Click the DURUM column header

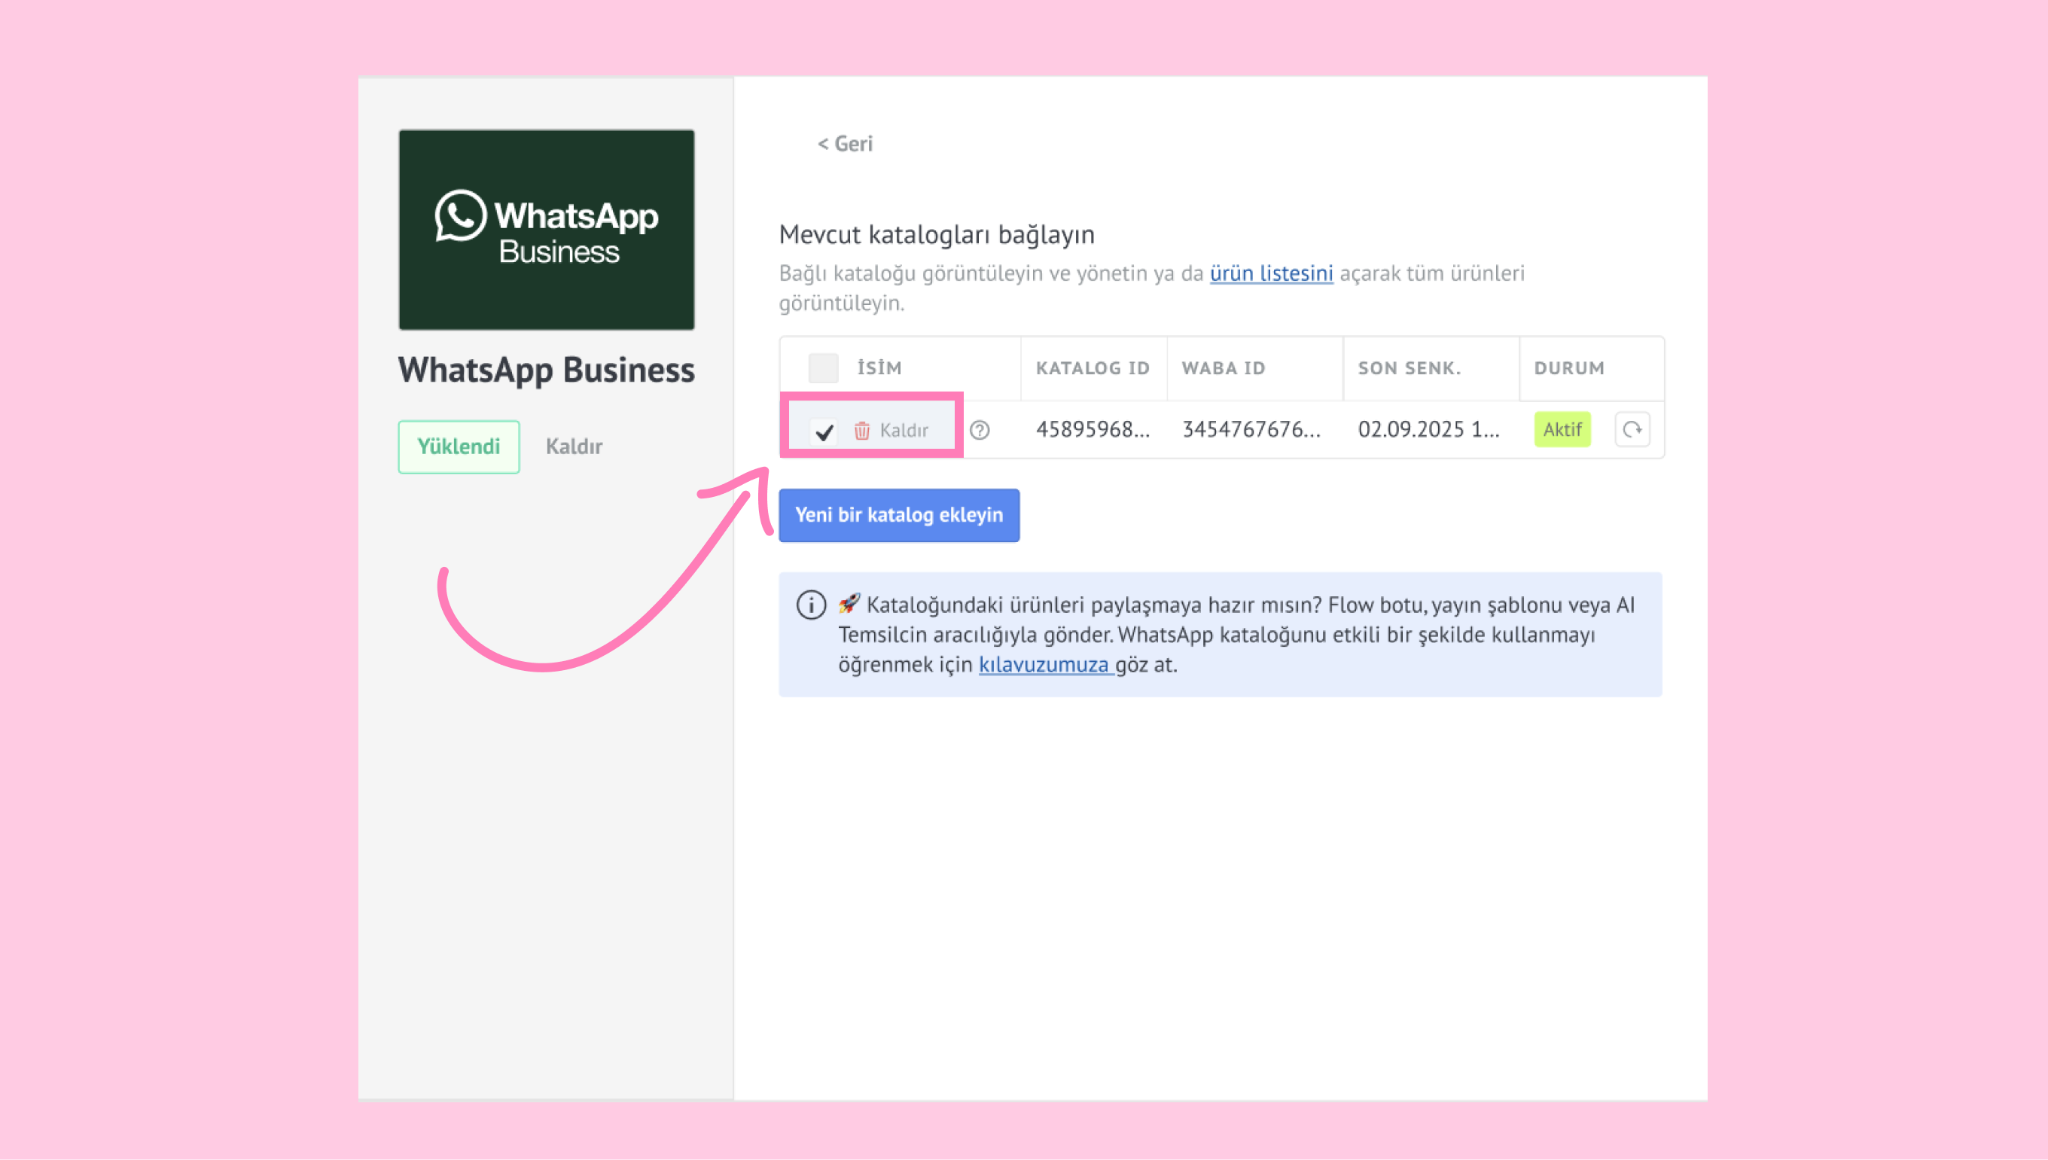pyautogui.click(x=1569, y=368)
